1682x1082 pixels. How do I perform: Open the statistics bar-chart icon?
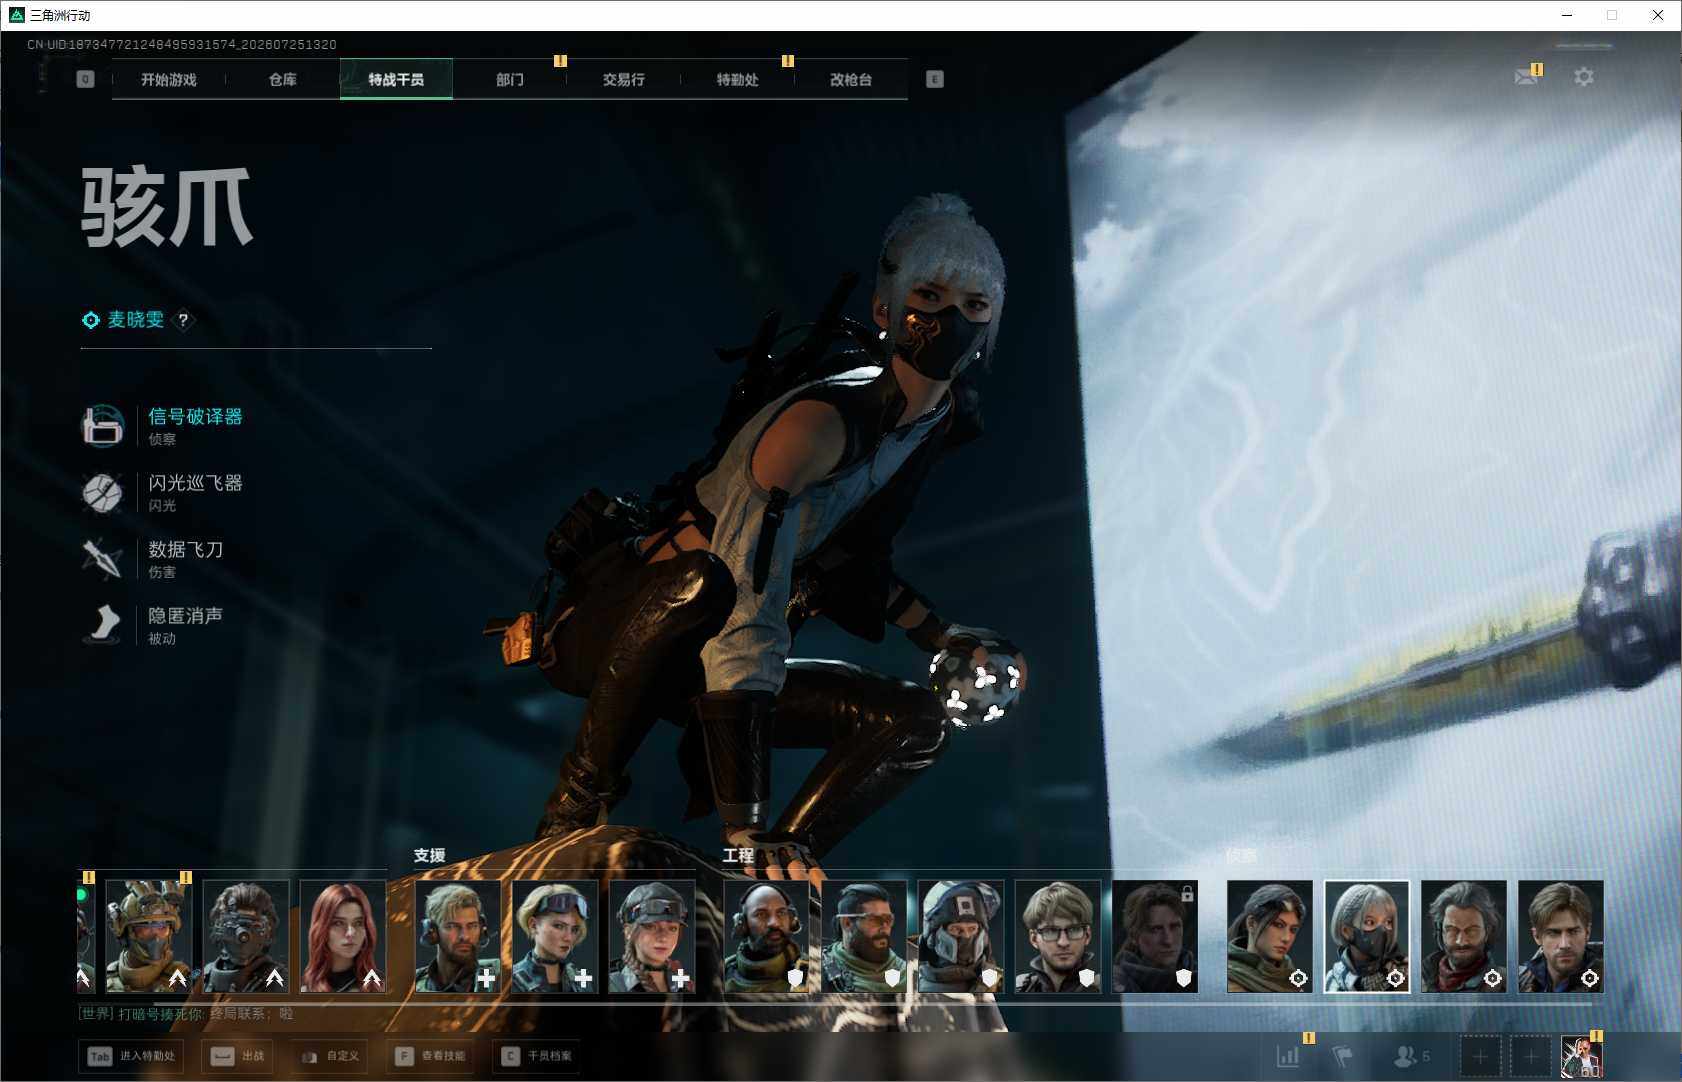click(1288, 1056)
